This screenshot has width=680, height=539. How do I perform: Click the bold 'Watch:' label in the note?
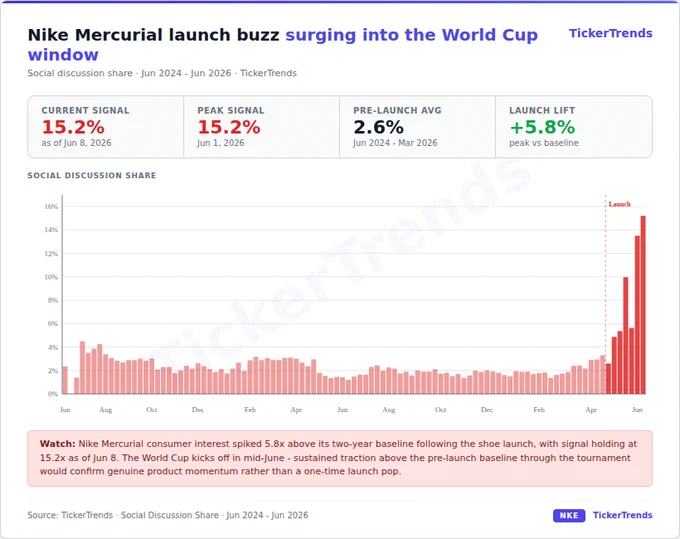pos(58,444)
